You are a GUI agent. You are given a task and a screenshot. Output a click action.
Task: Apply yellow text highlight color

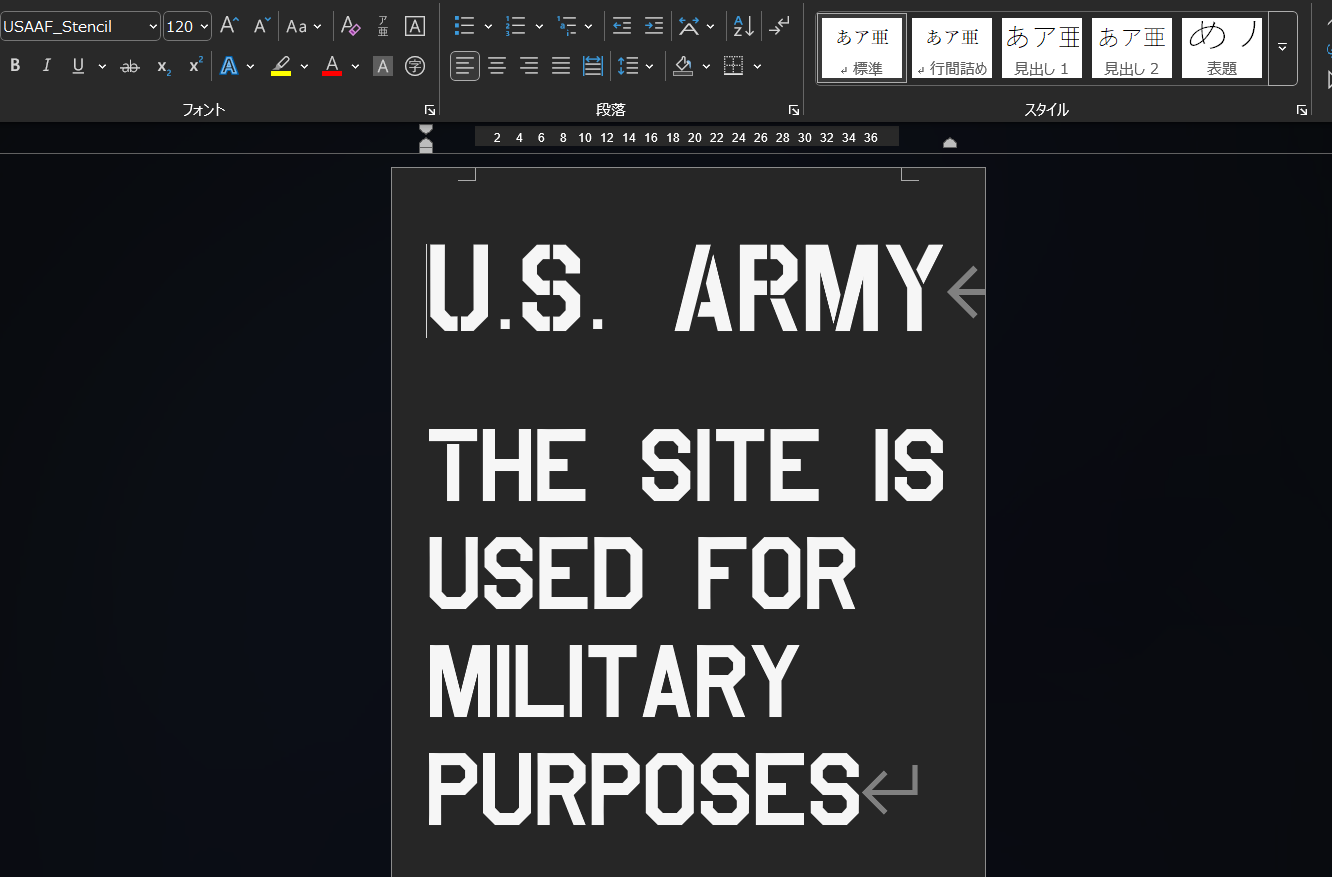pos(281,66)
